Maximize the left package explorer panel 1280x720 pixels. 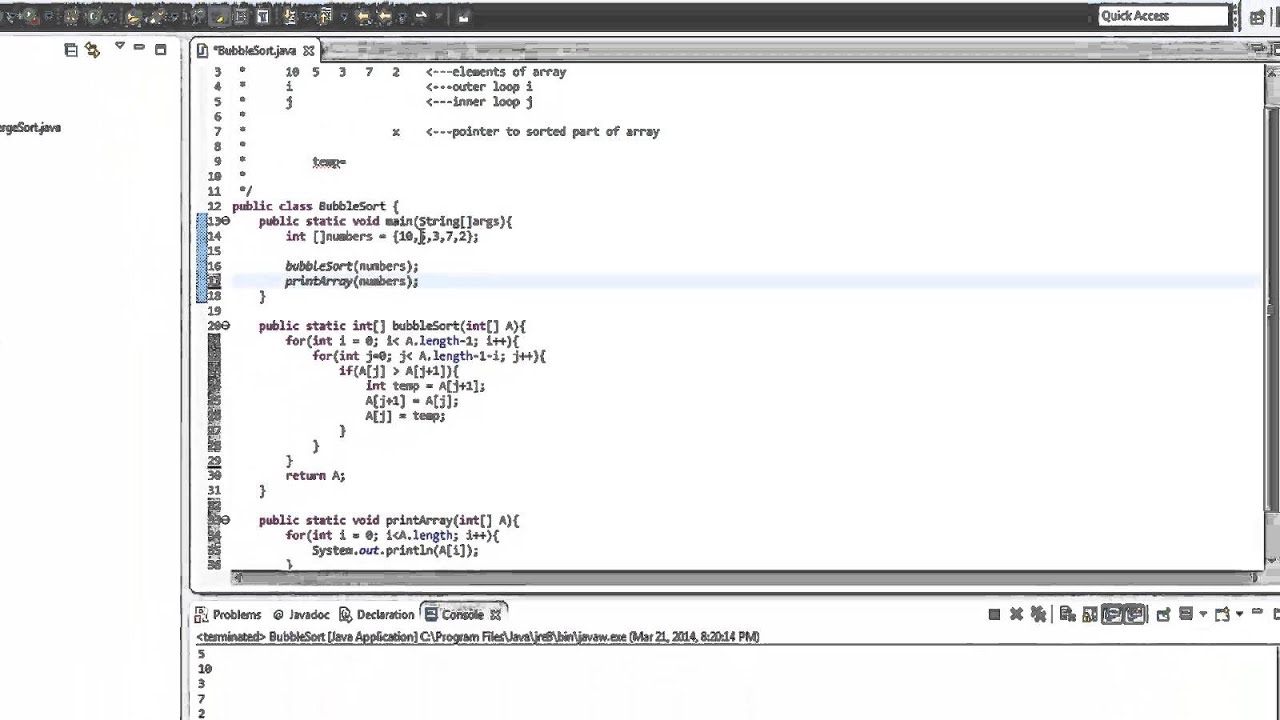click(160, 49)
